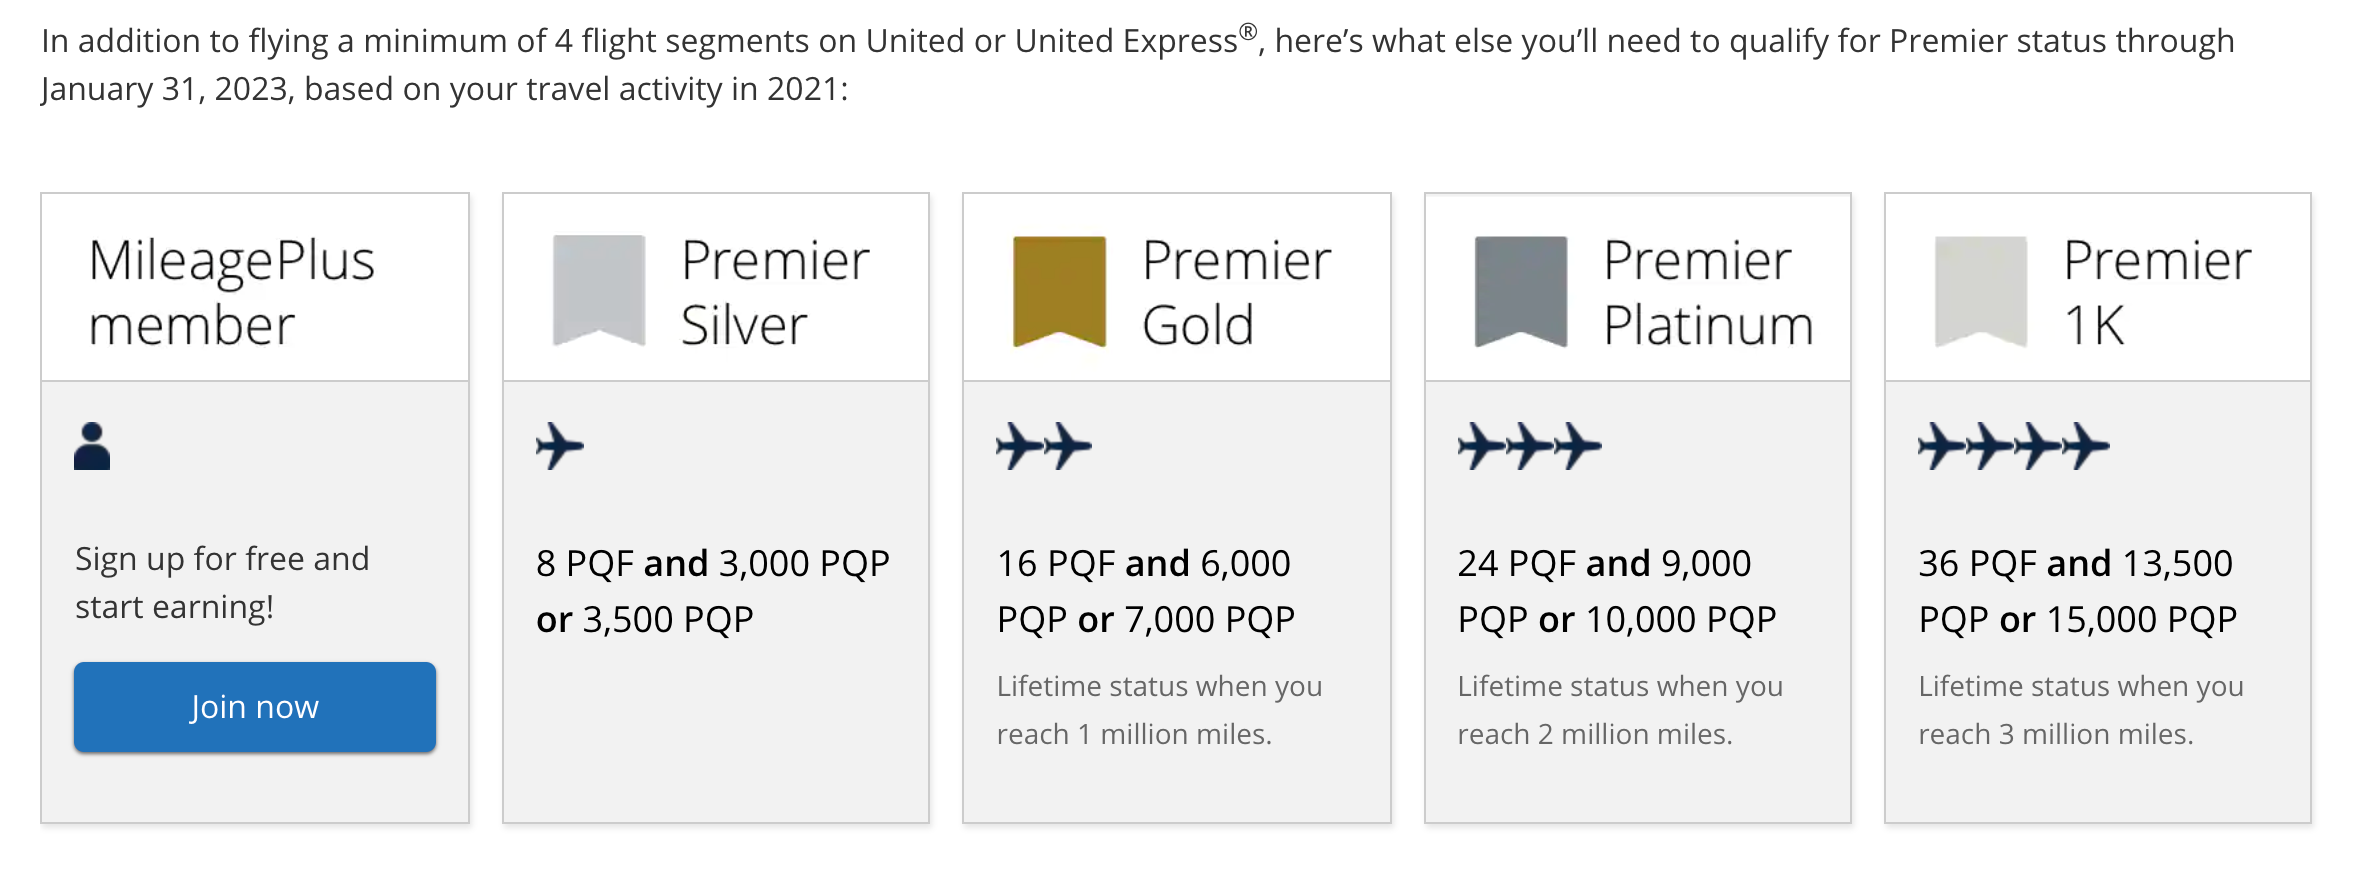Select the Premier 1K card title
This screenshot has width=2360, height=874.
tap(2157, 292)
